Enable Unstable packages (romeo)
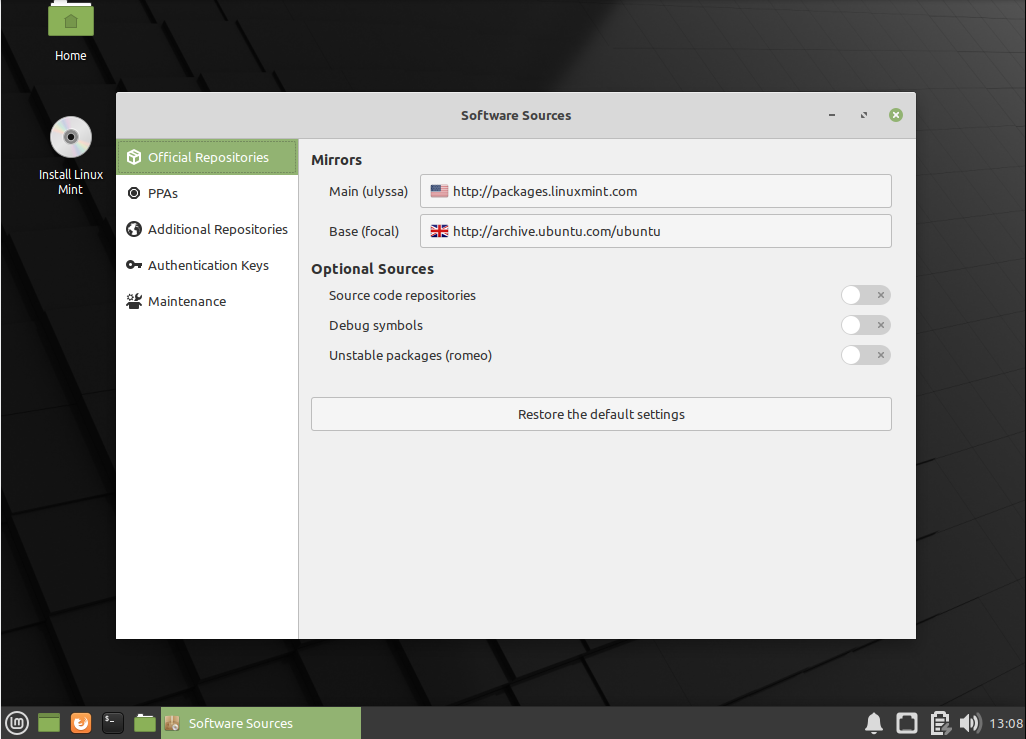 (866, 355)
